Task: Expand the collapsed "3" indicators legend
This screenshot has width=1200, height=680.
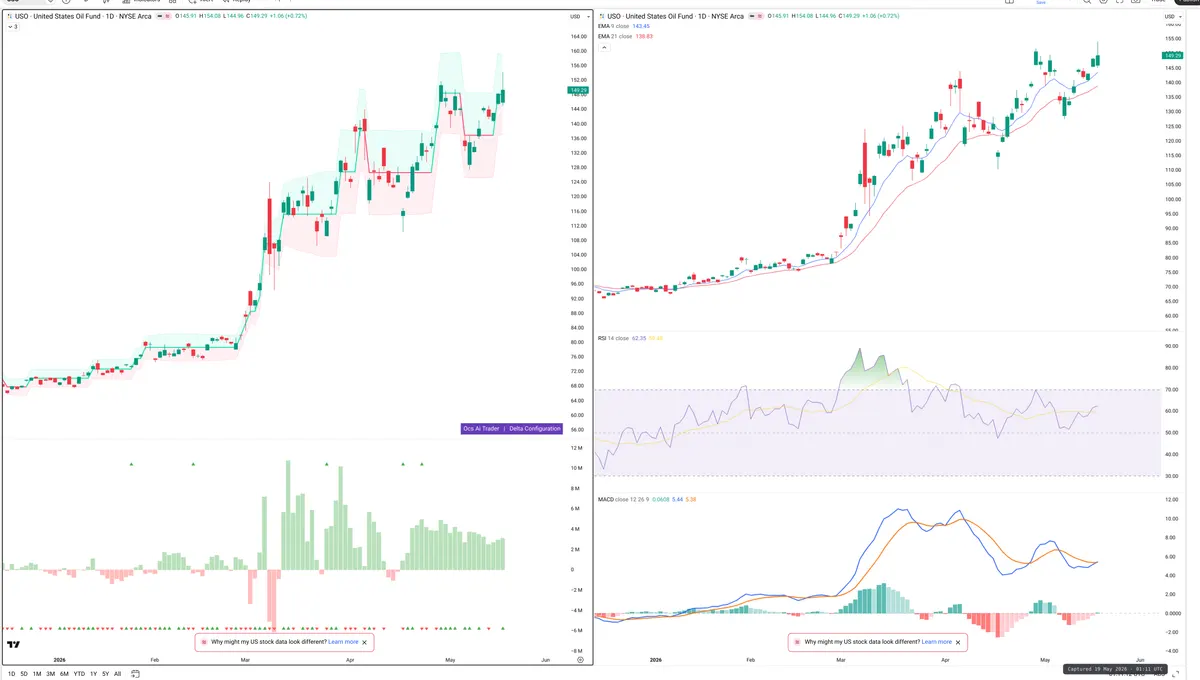Action: tap(12, 27)
